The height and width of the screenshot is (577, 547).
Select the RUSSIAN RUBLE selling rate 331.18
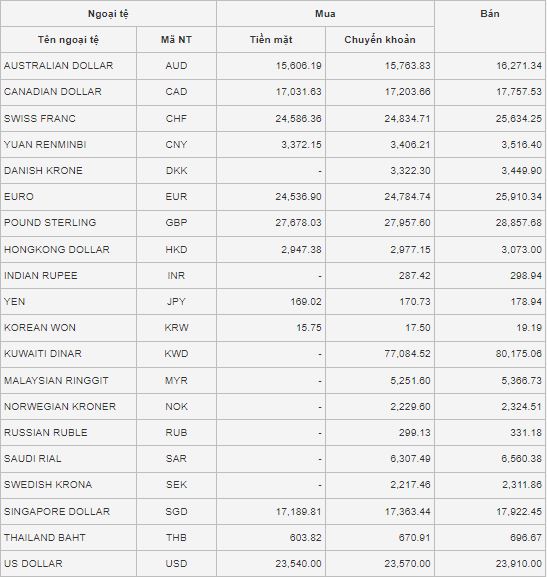[x=526, y=432]
